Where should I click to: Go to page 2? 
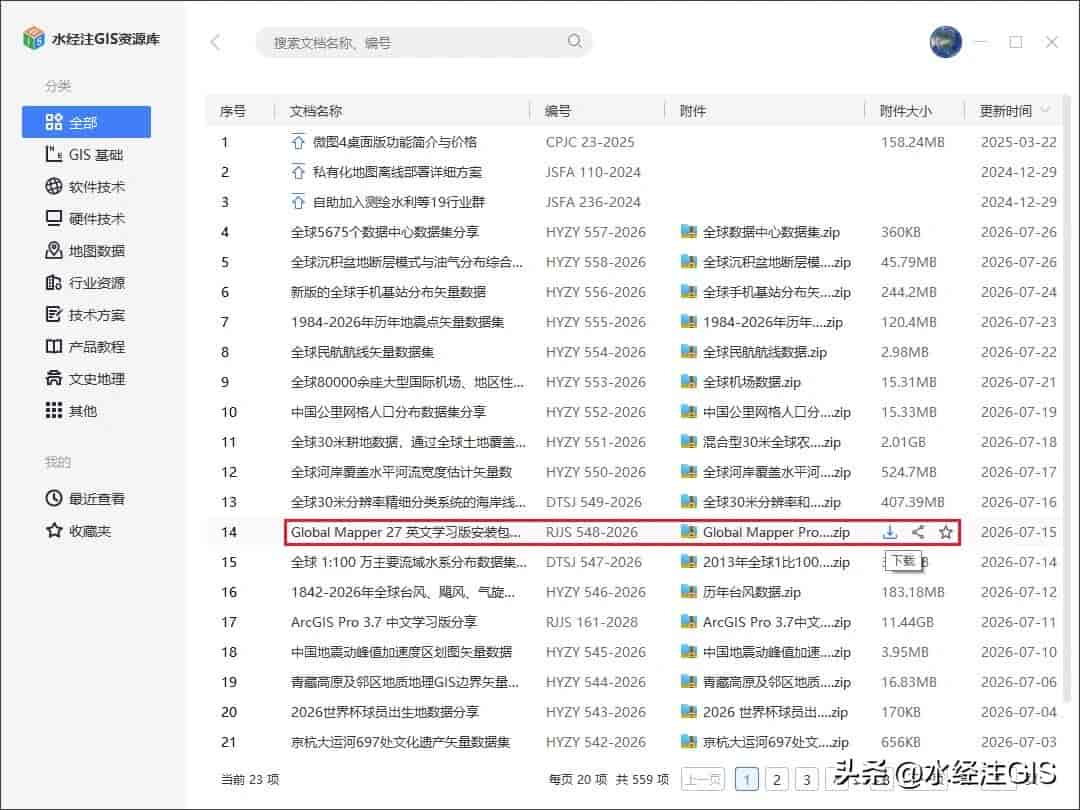tap(776, 779)
